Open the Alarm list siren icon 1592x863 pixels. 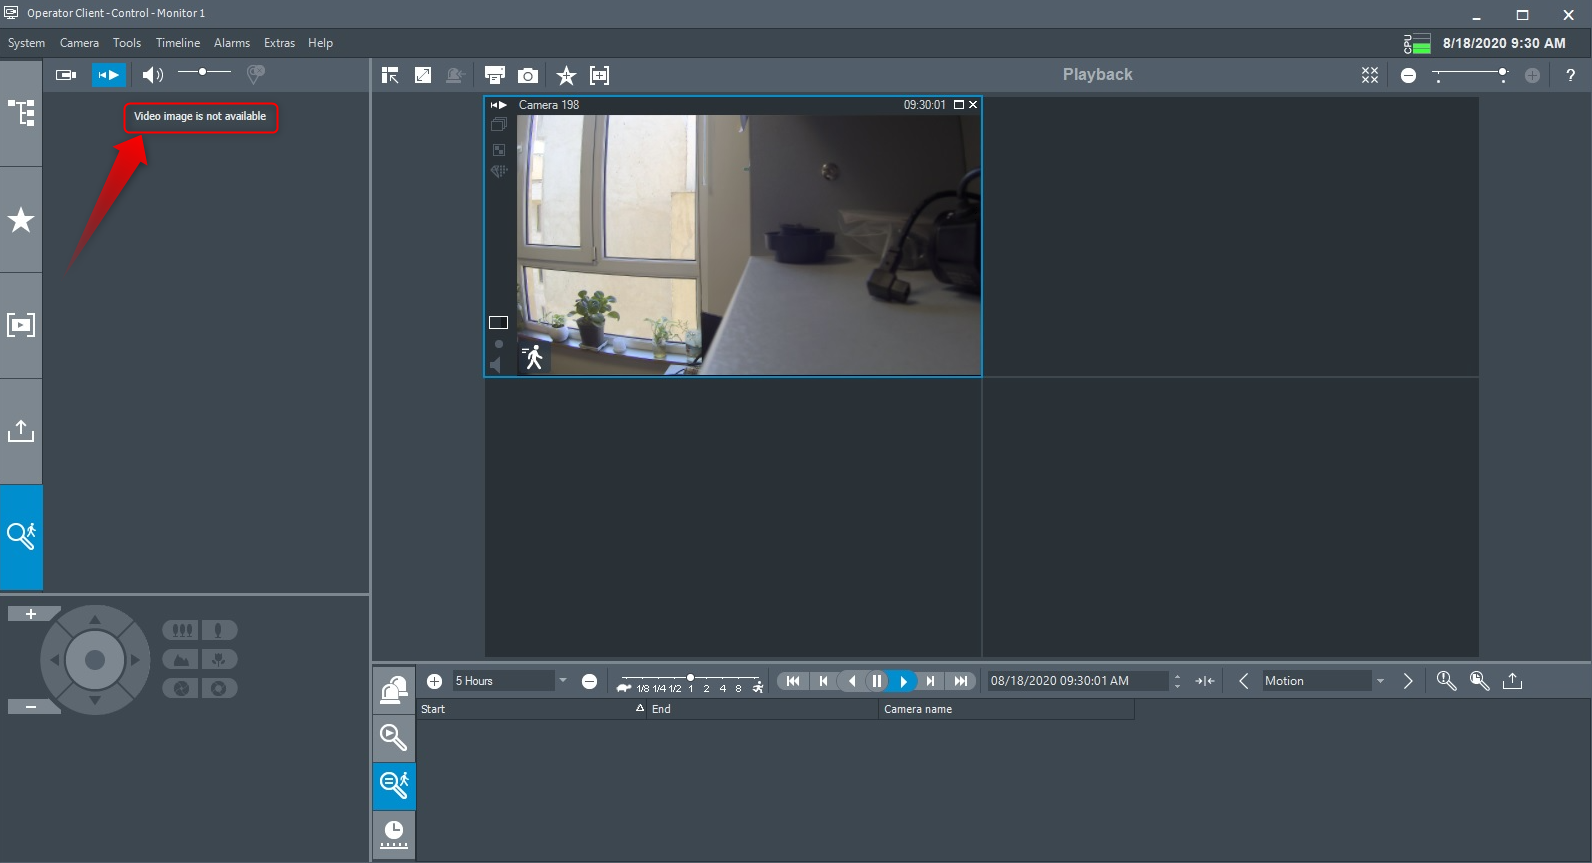[x=394, y=689]
